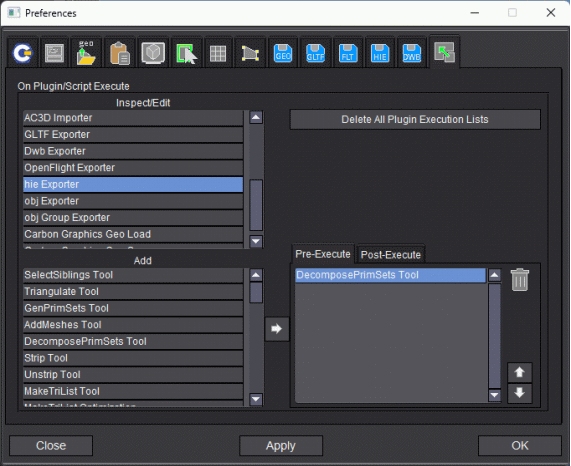Open the DWB export preferences tab

point(411,54)
